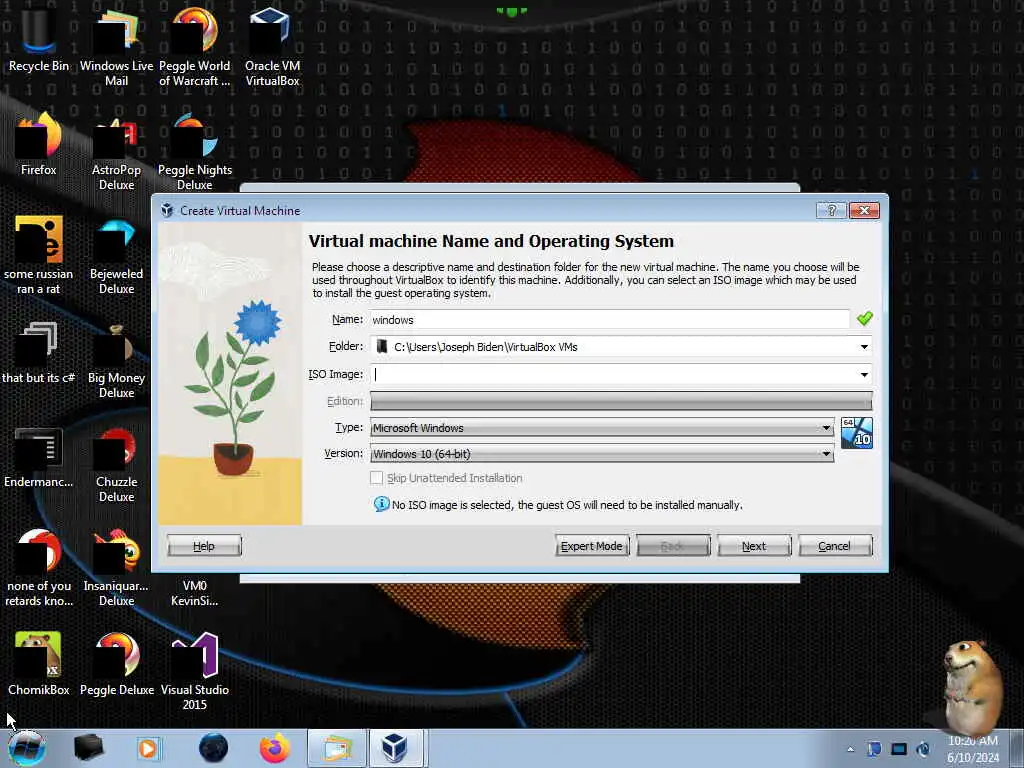Viewport: 1024px width, 768px height.
Task: Toggle Skip Unattended Installation checkbox
Action: point(377,478)
